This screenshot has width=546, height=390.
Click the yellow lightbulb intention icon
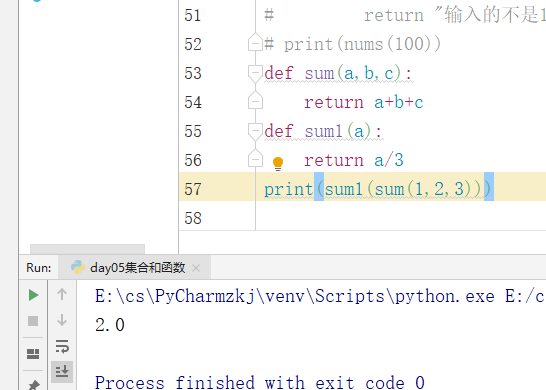[278, 163]
